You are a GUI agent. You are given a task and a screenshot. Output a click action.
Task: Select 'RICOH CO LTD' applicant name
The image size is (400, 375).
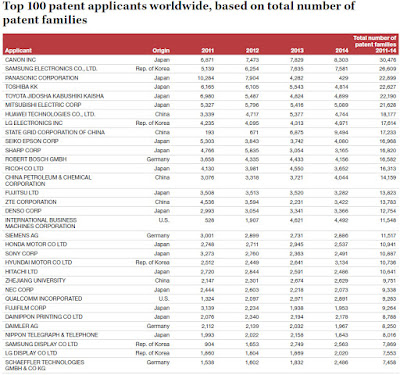coord(24,168)
